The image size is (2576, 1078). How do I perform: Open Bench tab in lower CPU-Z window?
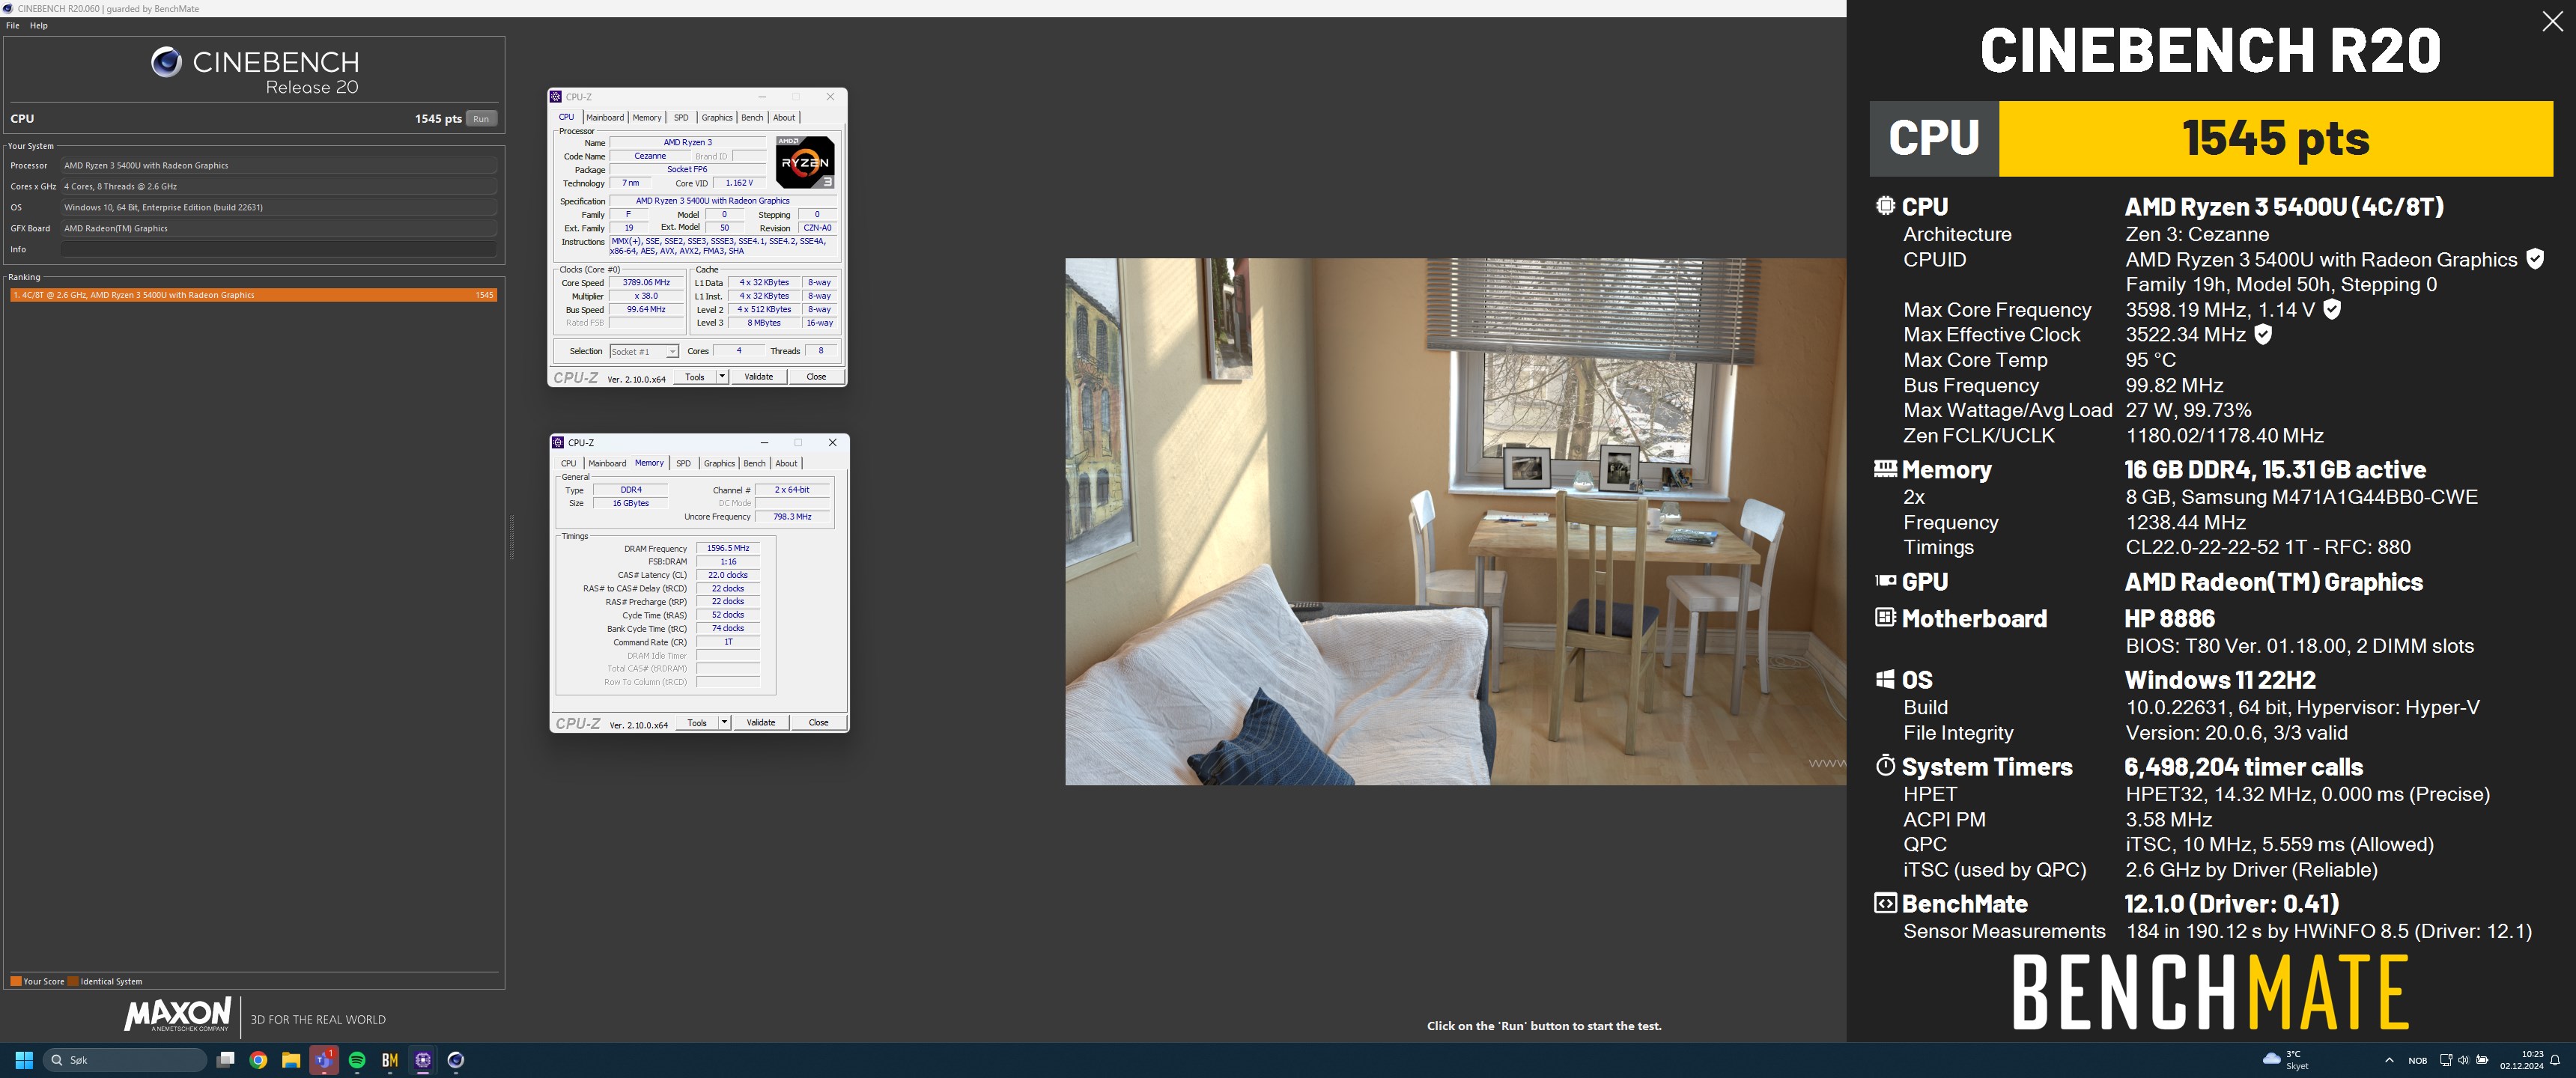click(755, 463)
